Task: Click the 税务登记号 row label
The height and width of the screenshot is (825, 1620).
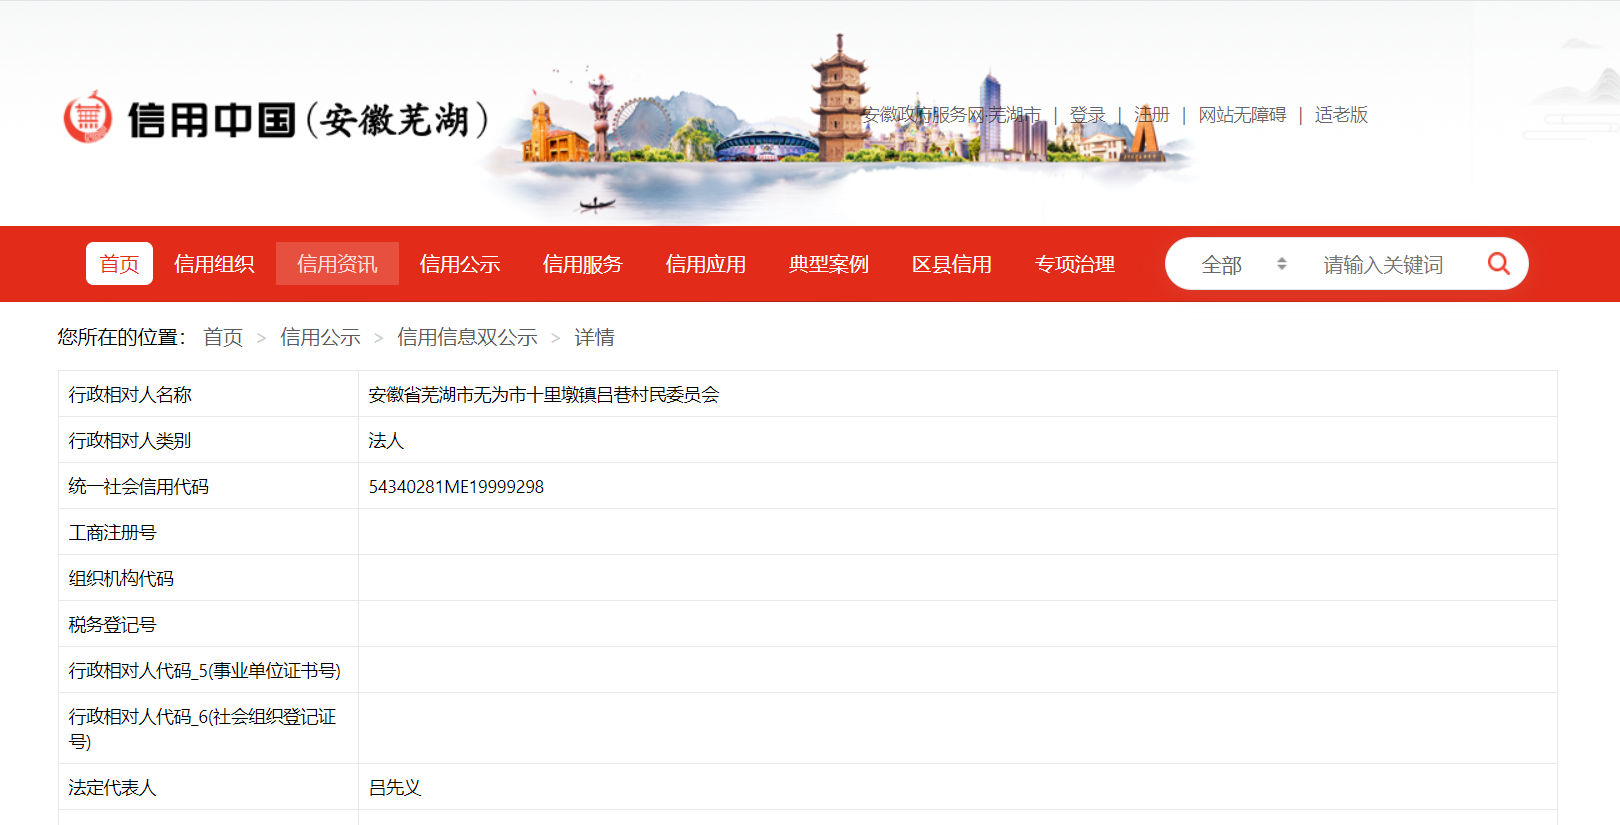Action: [113, 625]
